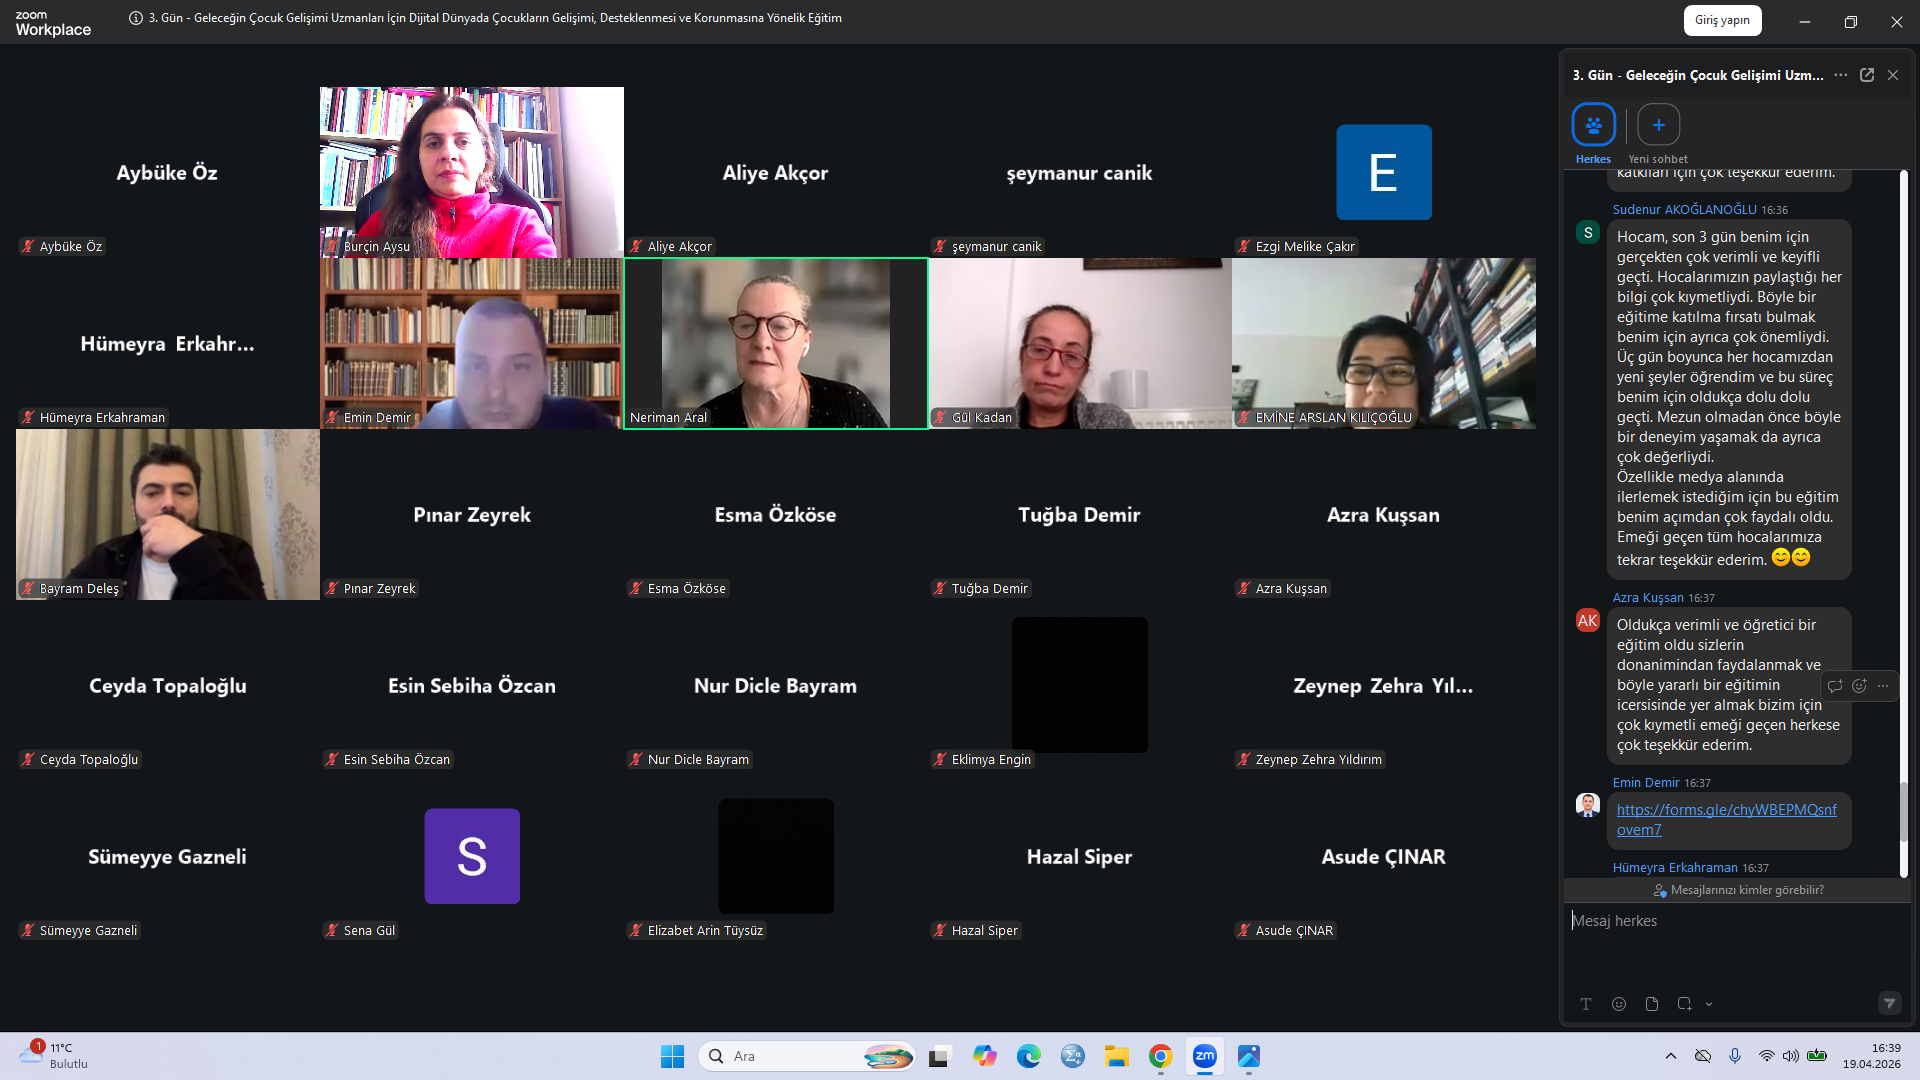Click the şeymanur canik name label
This screenshot has height=1080, width=1920.
(987, 246)
